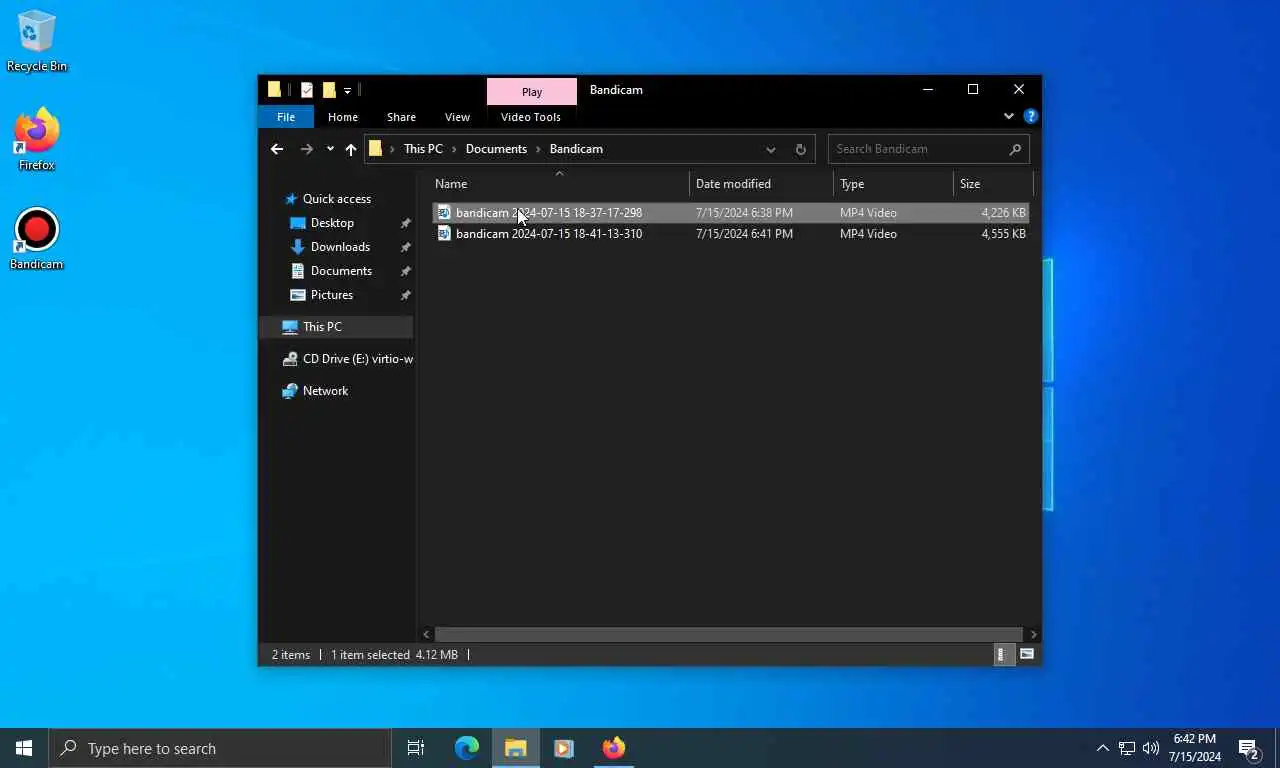The image size is (1280, 768).
Task: Open the Action Center notifications icon
Action: tap(1249, 748)
